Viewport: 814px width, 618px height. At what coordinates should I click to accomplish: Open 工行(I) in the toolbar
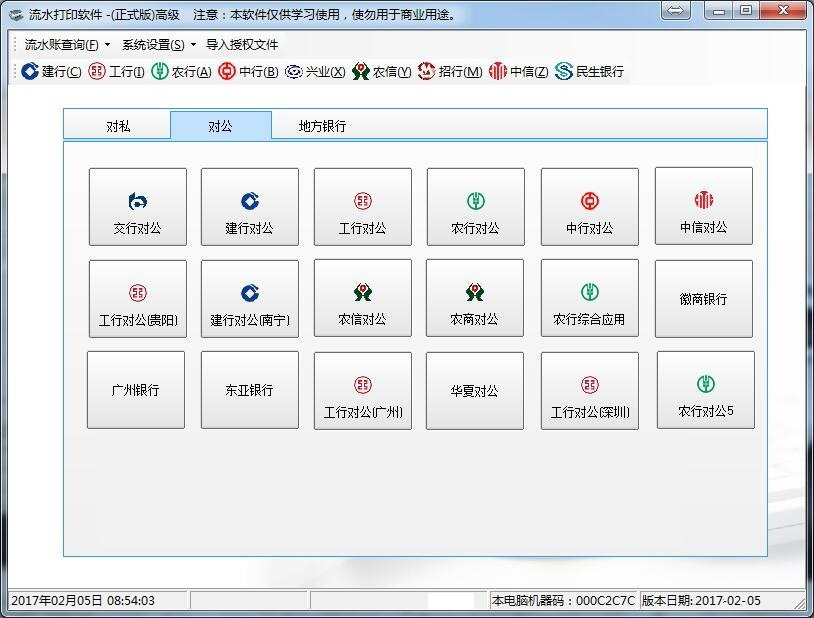116,71
